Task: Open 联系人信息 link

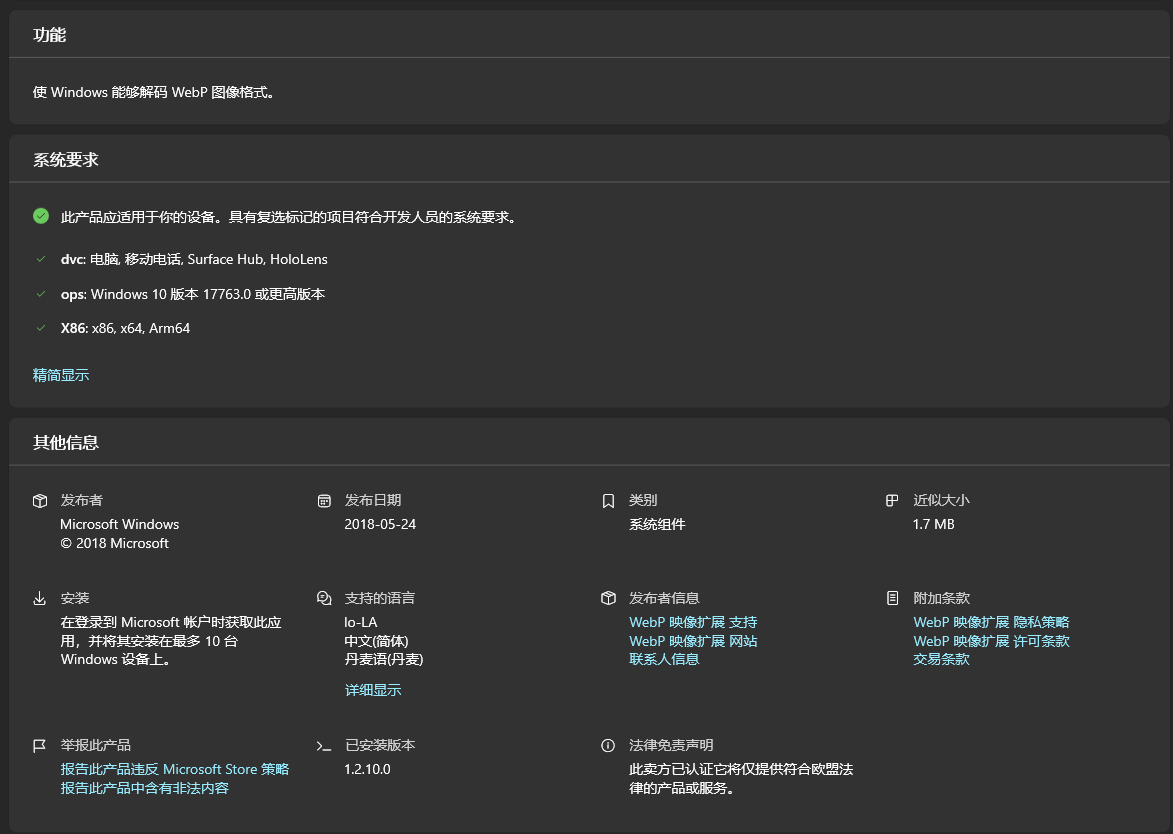Action: click(x=664, y=659)
